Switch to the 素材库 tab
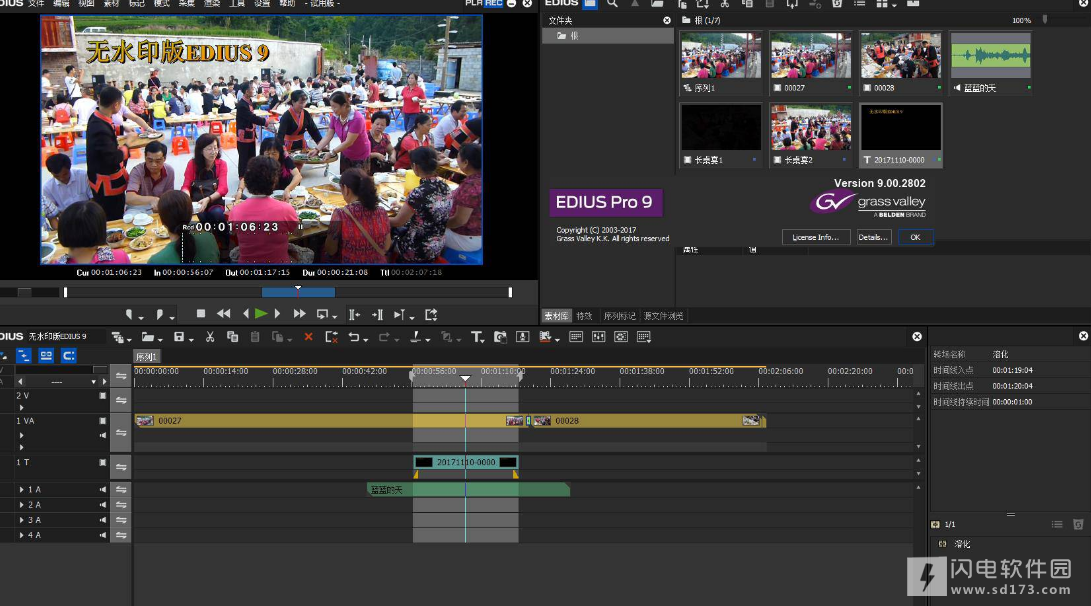Image resolution: width=1091 pixels, height=606 pixels. pos(556,316)
